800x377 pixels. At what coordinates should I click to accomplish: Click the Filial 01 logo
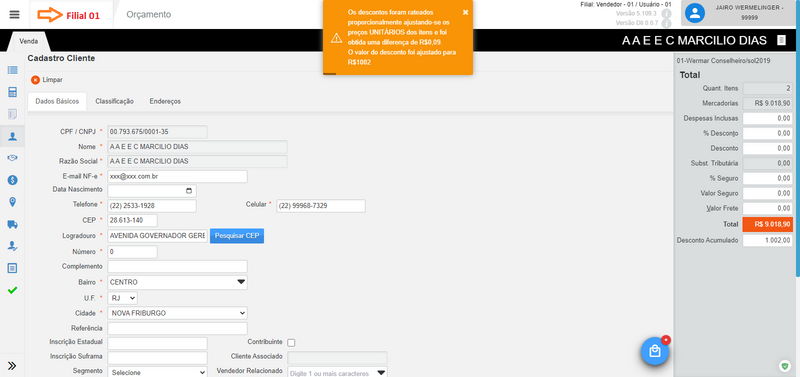pos(68,15)
